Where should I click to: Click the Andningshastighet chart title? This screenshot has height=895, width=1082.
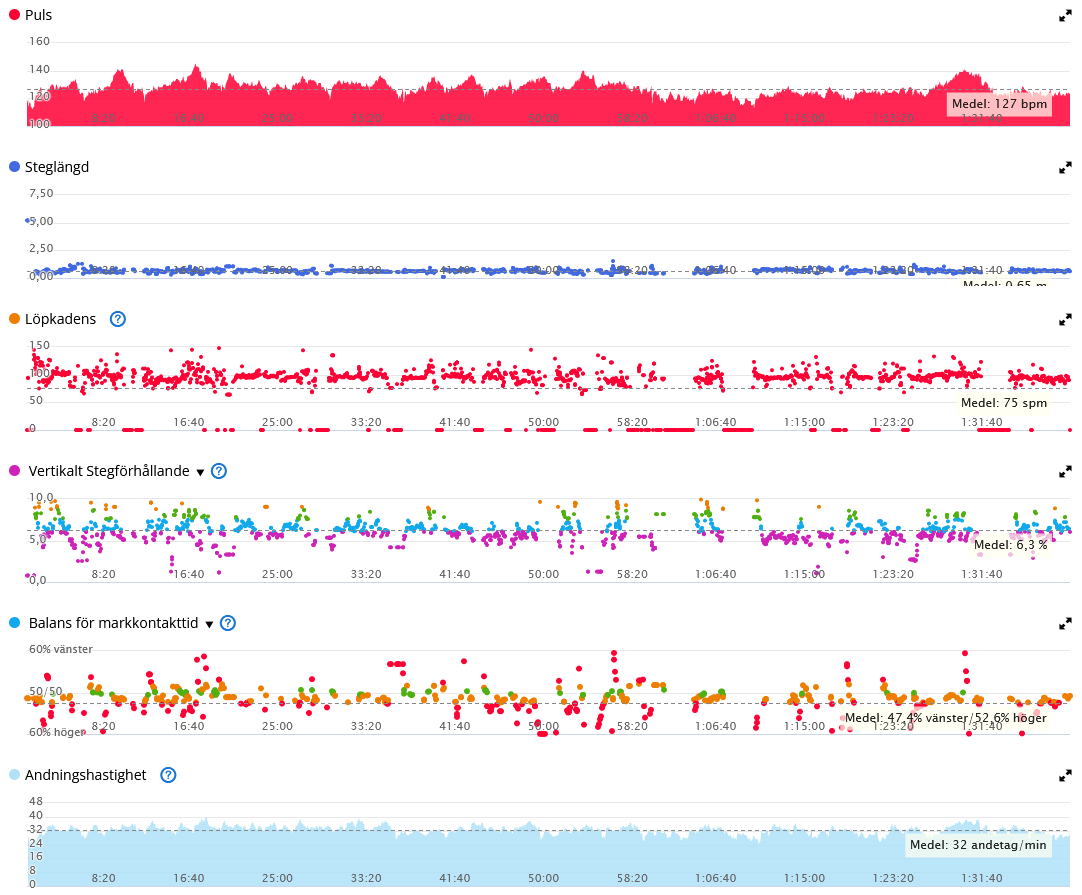[86, 775]
